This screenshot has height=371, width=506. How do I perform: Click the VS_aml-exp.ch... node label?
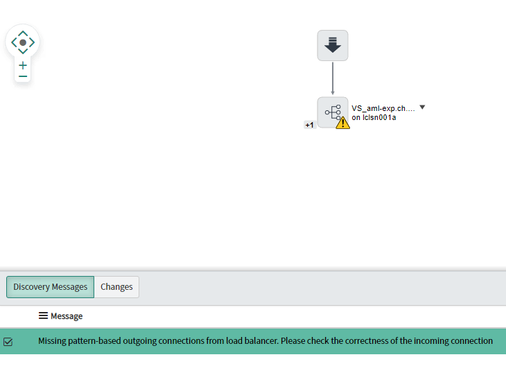click(x=383, y=108)
